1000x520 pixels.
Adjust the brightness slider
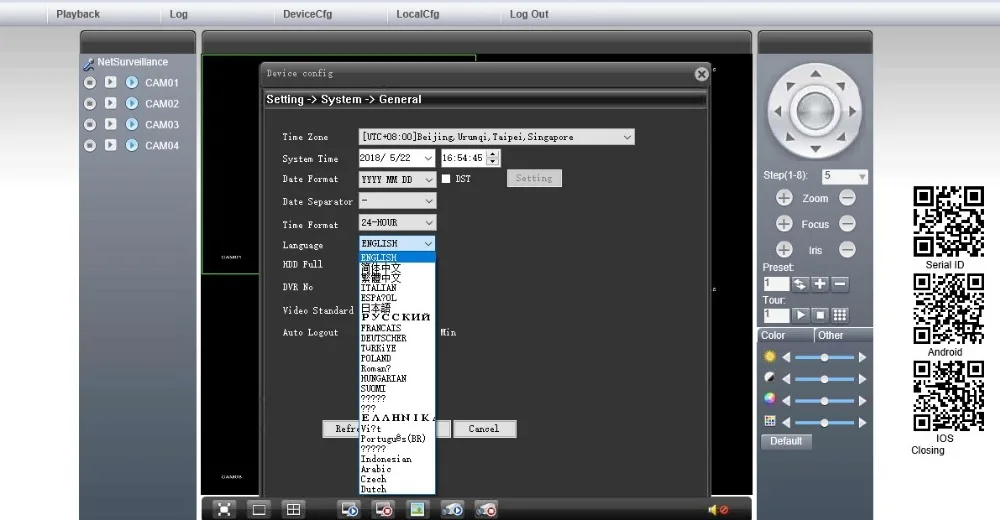tap(824, 357)
